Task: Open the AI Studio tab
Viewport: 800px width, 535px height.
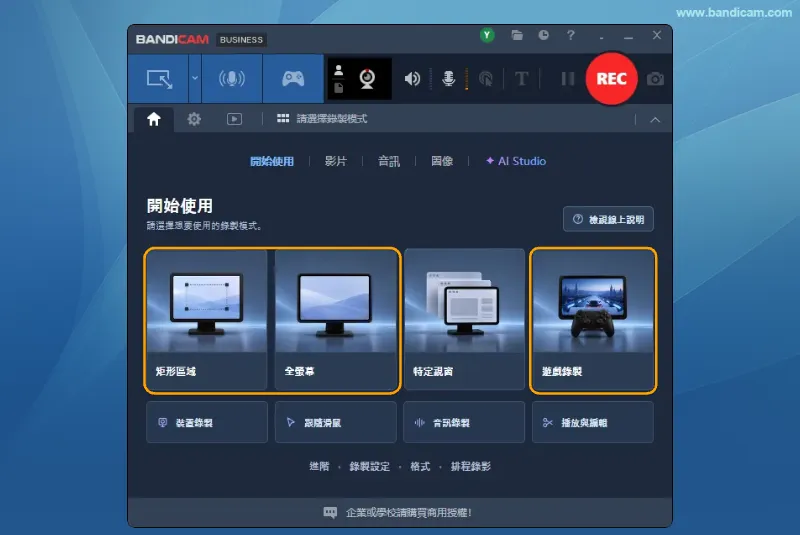Action: pos(516,161)
